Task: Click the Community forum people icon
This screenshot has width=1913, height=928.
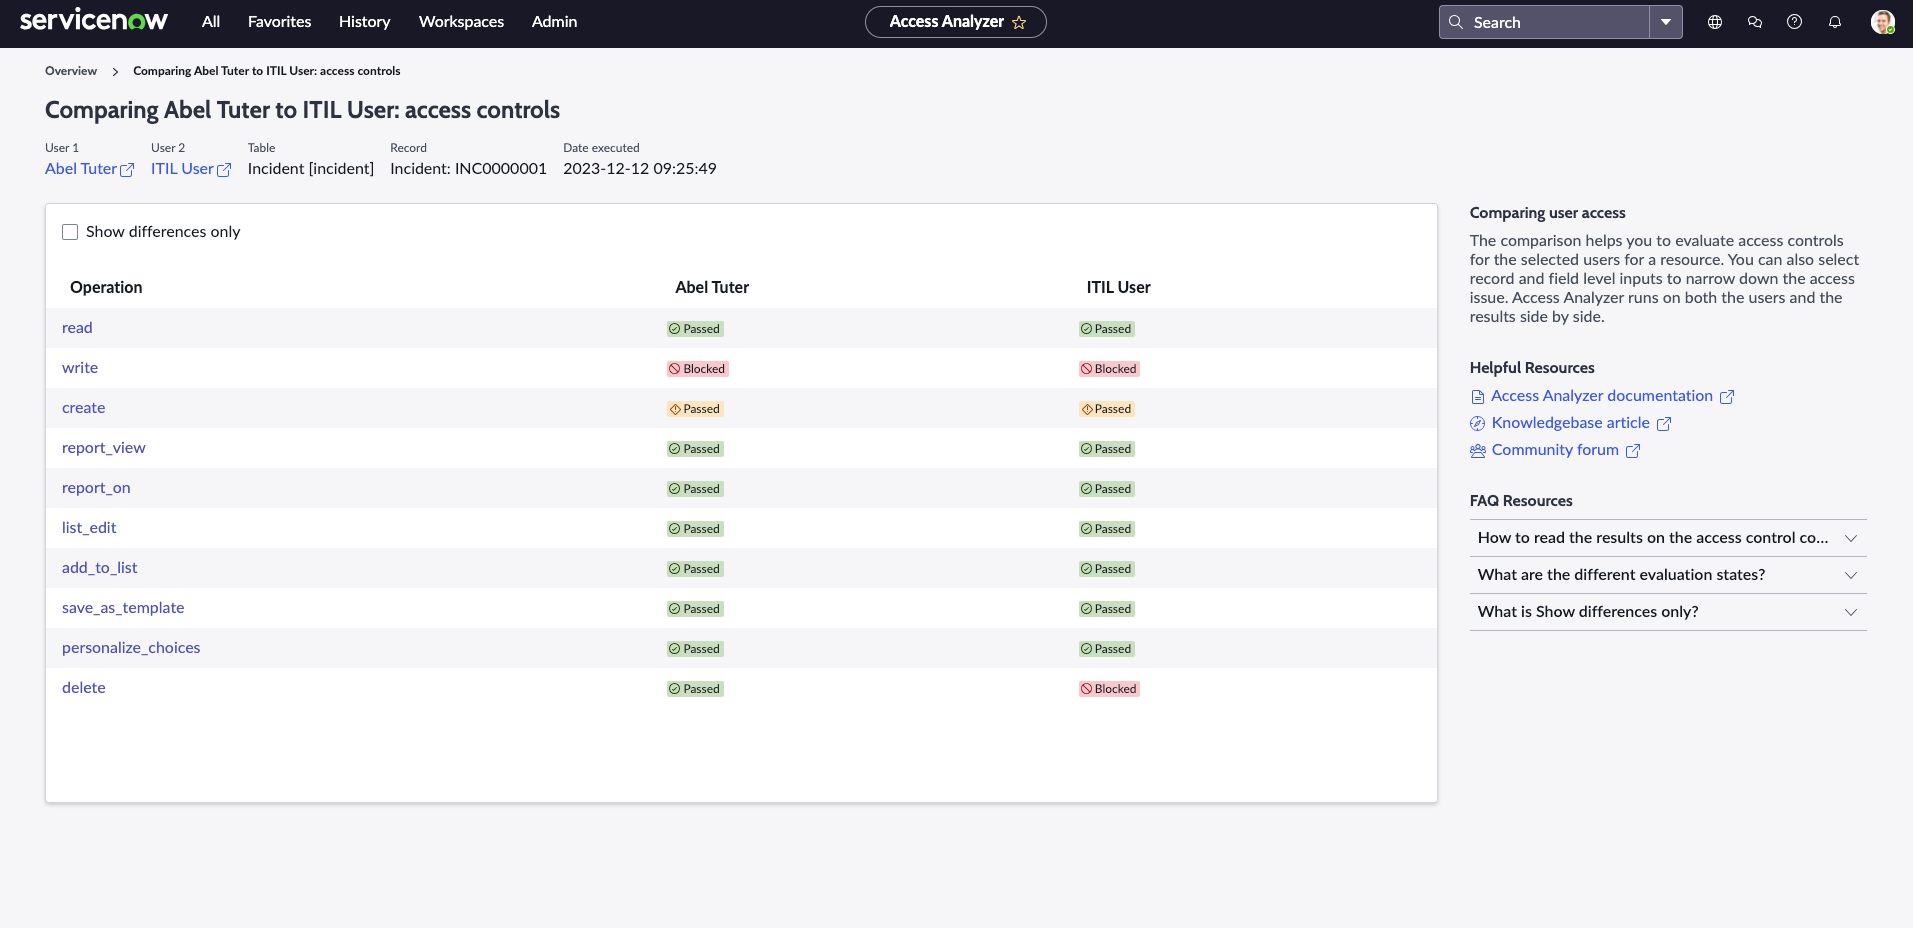Action: 1478,451
